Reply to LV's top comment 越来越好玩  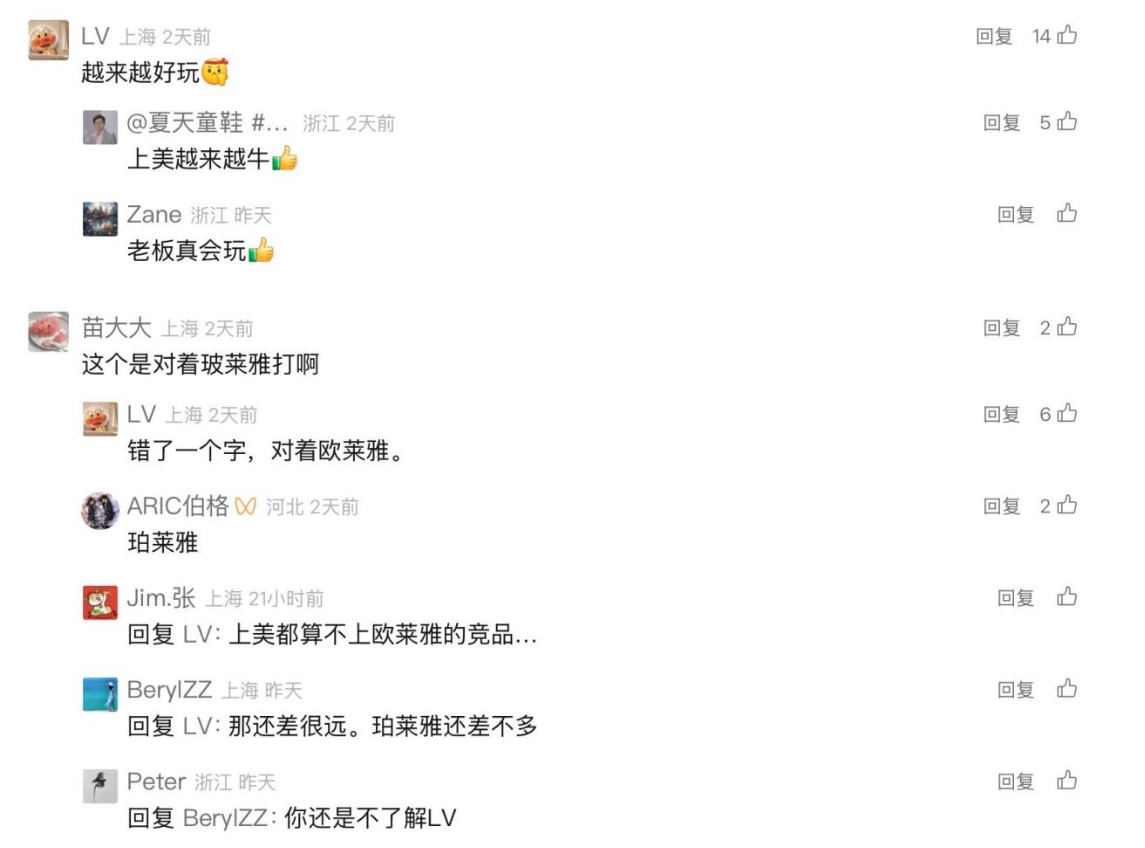[994, 36]
